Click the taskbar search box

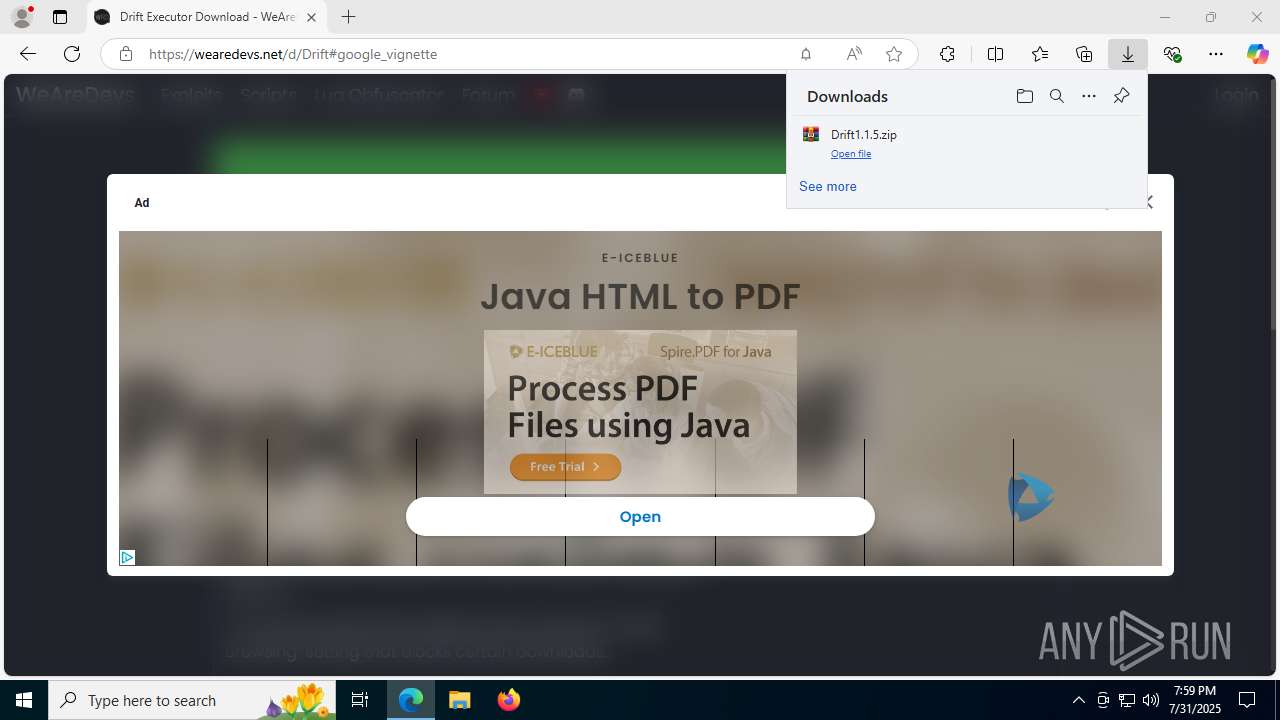[192, 700]
